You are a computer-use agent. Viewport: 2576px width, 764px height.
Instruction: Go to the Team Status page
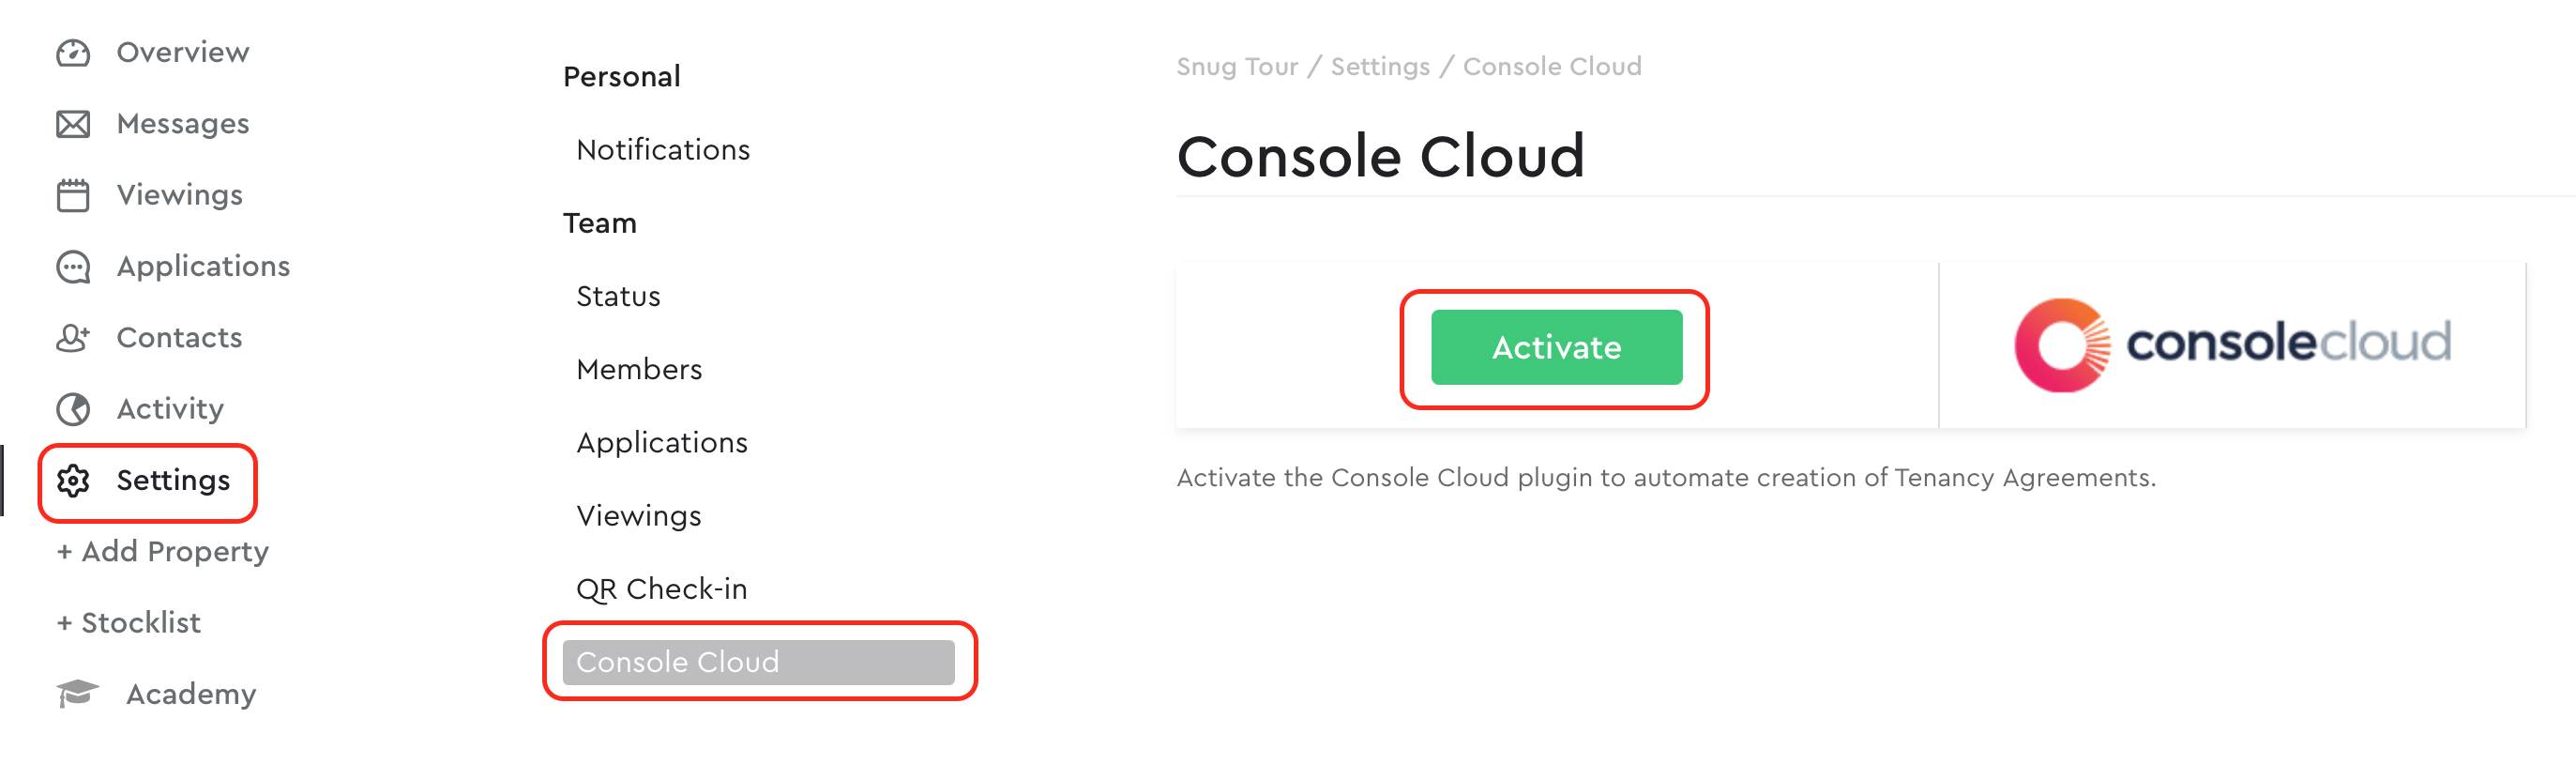coord(618,296)
